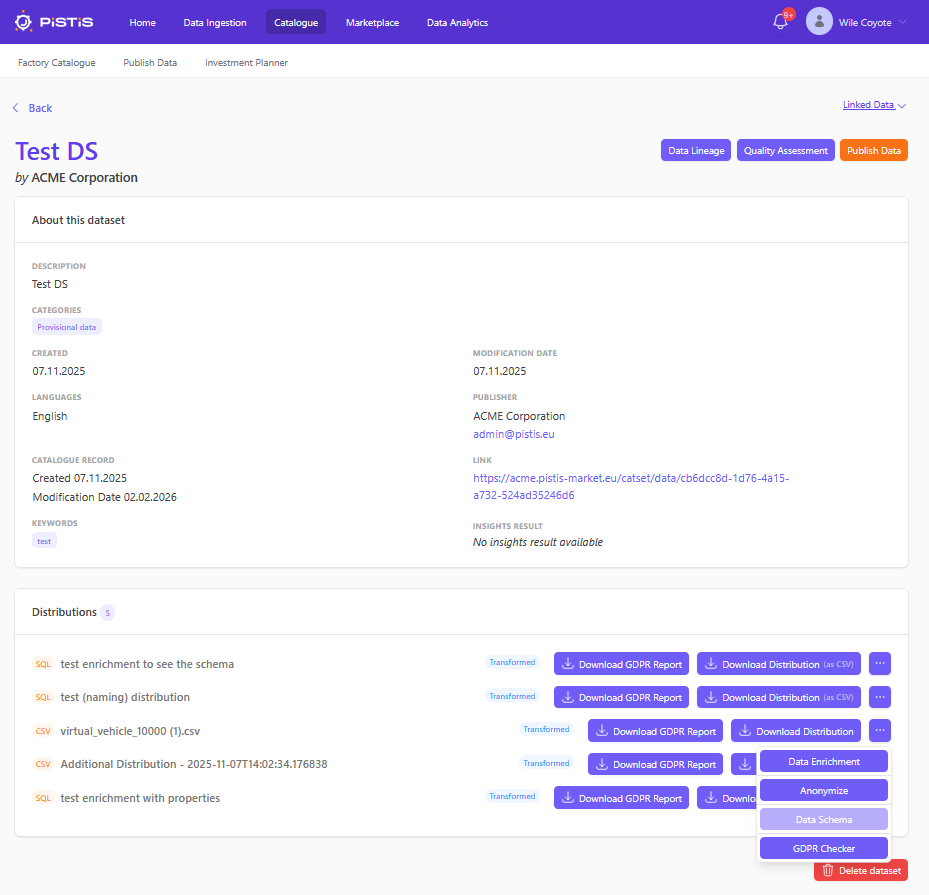
Task: Switch to the Publish Data tab
Action: [x=150, y=63]
